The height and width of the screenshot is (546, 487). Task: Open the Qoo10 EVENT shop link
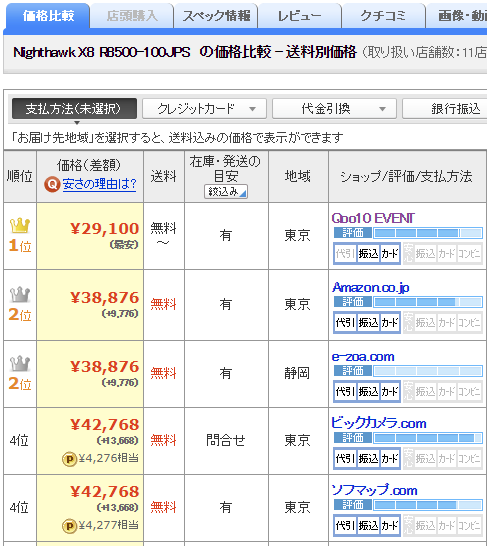point(373,218)
